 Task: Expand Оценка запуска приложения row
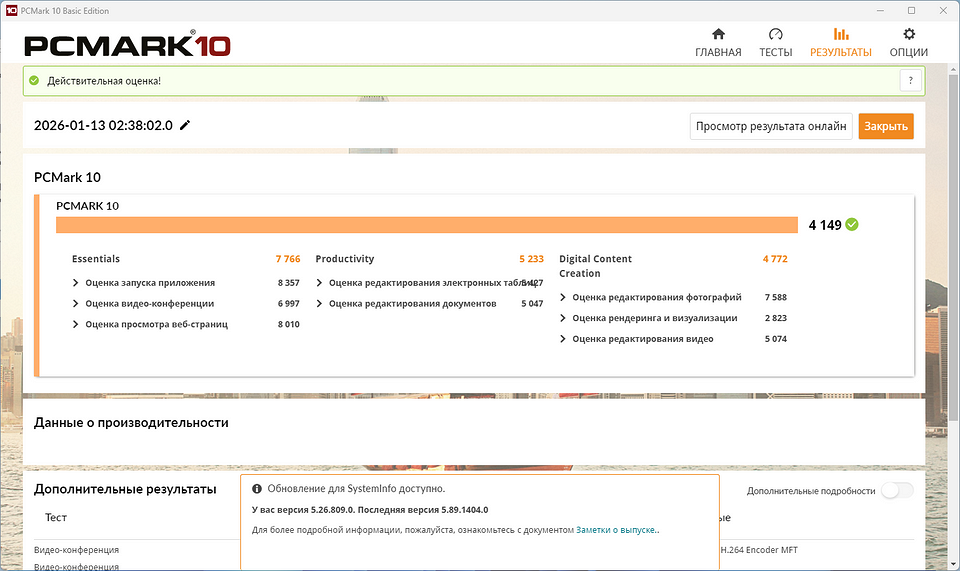[76, 283]
